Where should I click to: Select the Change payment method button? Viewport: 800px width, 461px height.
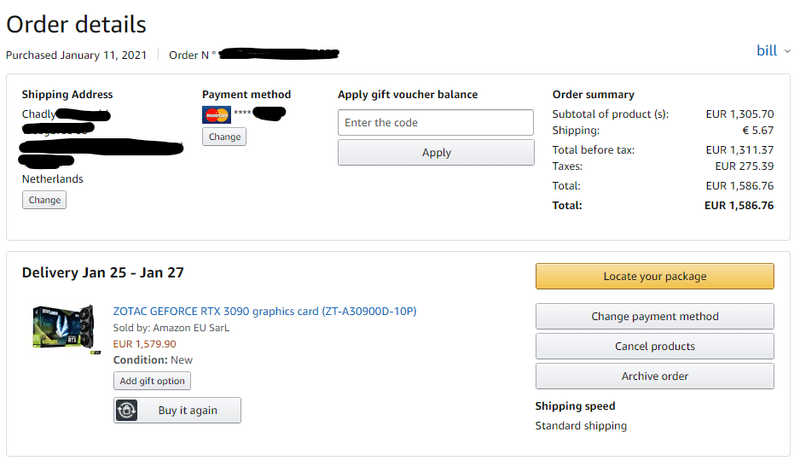coord(655,316)
